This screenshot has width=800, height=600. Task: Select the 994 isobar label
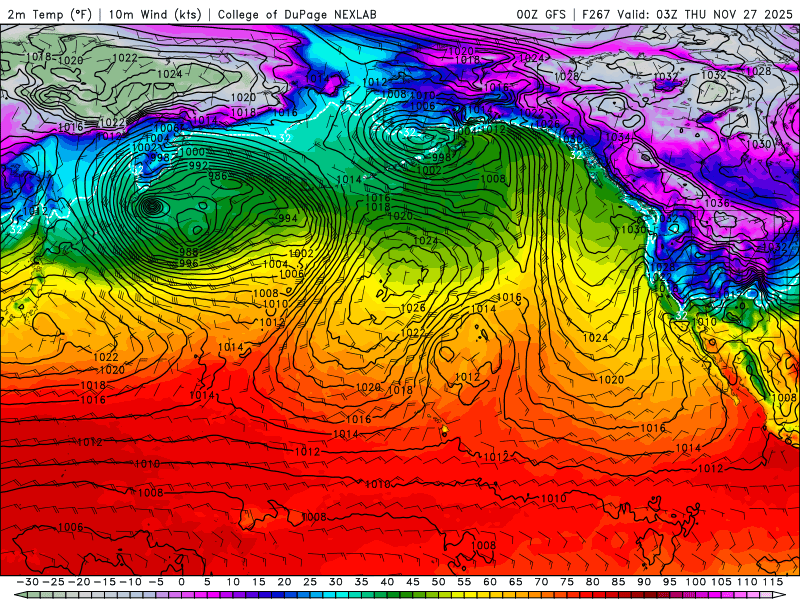coord(288,218)
